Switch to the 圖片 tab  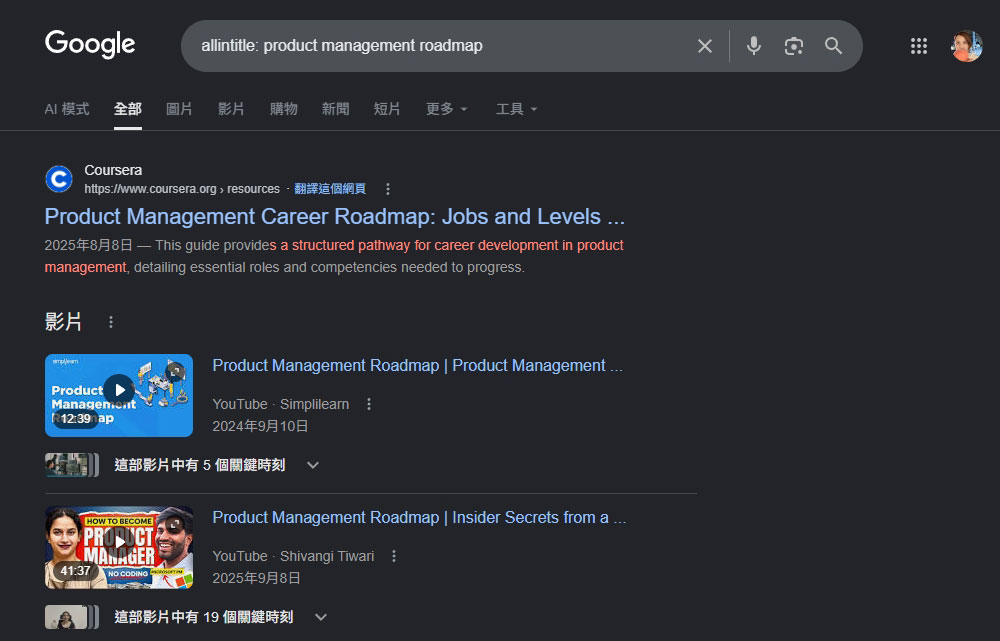pyautogui.click(x=179, y=109)
